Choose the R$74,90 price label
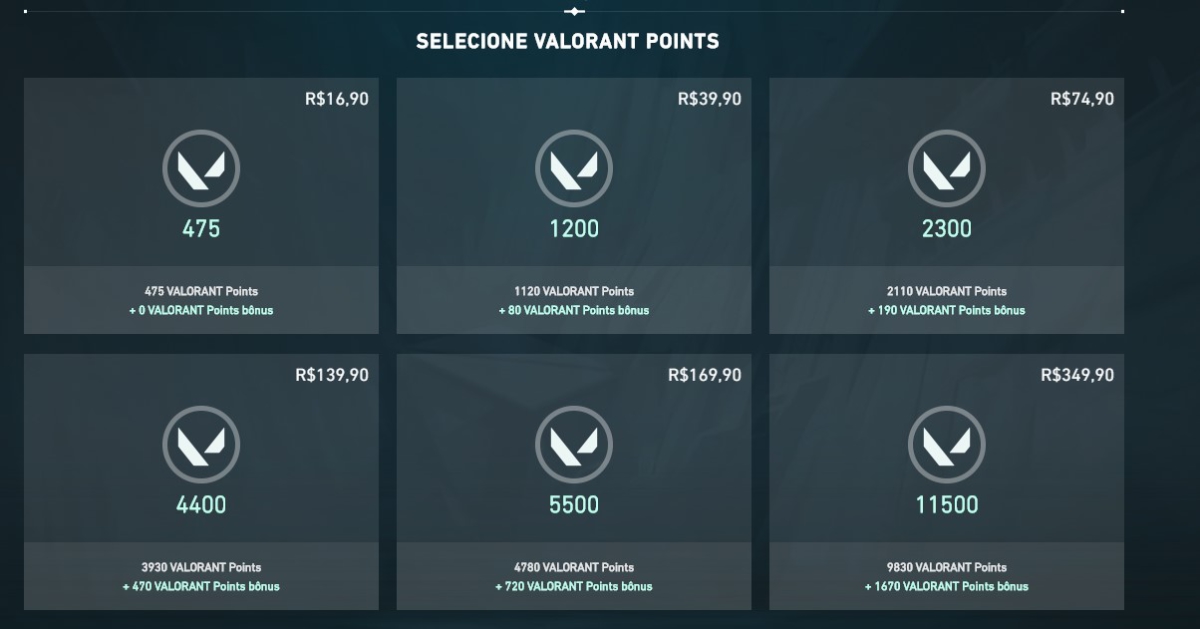Image resolution: width=1200 pixels, height=629 pixels. (1082, 99)
